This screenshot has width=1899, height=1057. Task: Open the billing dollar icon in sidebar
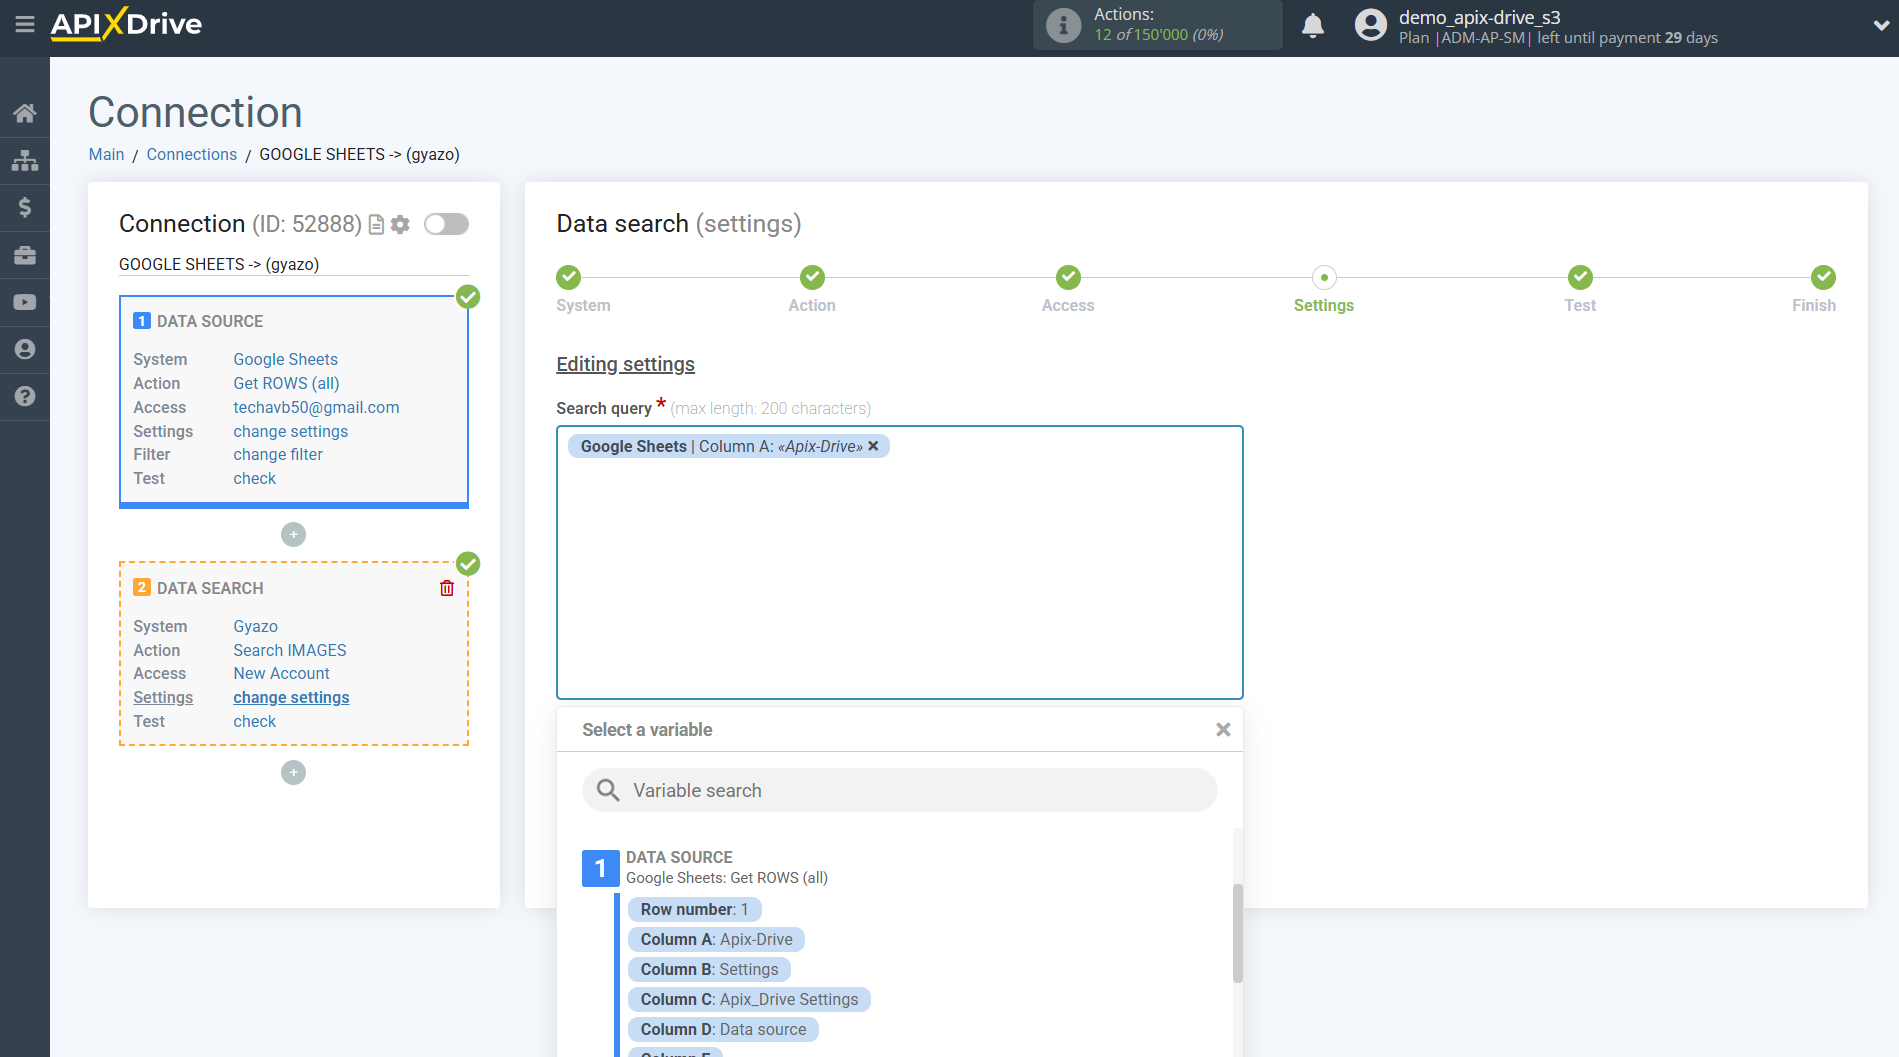point(25,208)
